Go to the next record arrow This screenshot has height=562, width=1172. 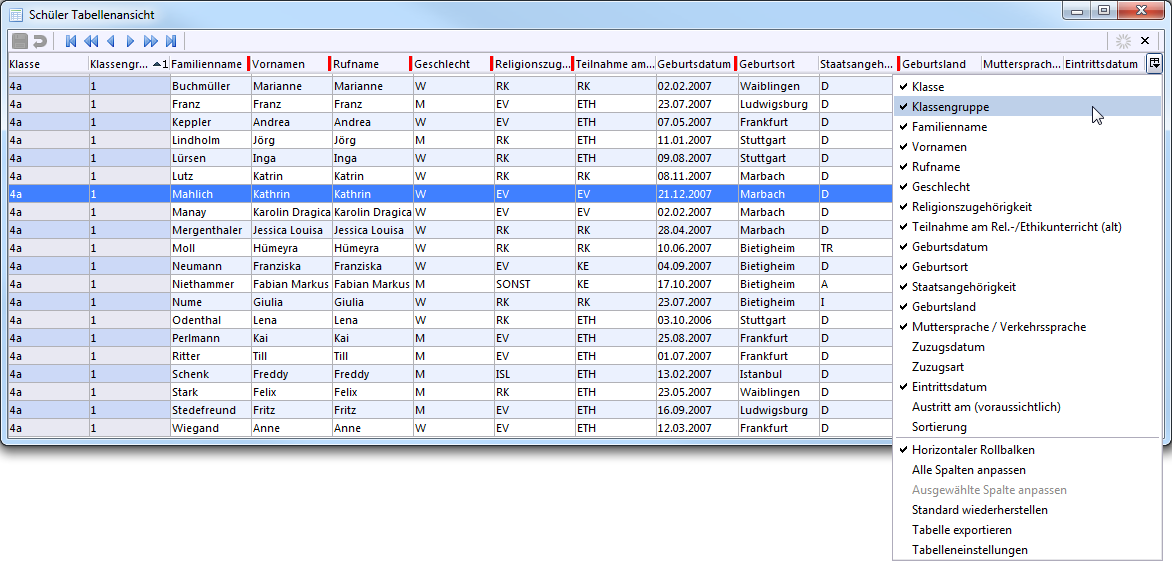[x=130, y=41]
